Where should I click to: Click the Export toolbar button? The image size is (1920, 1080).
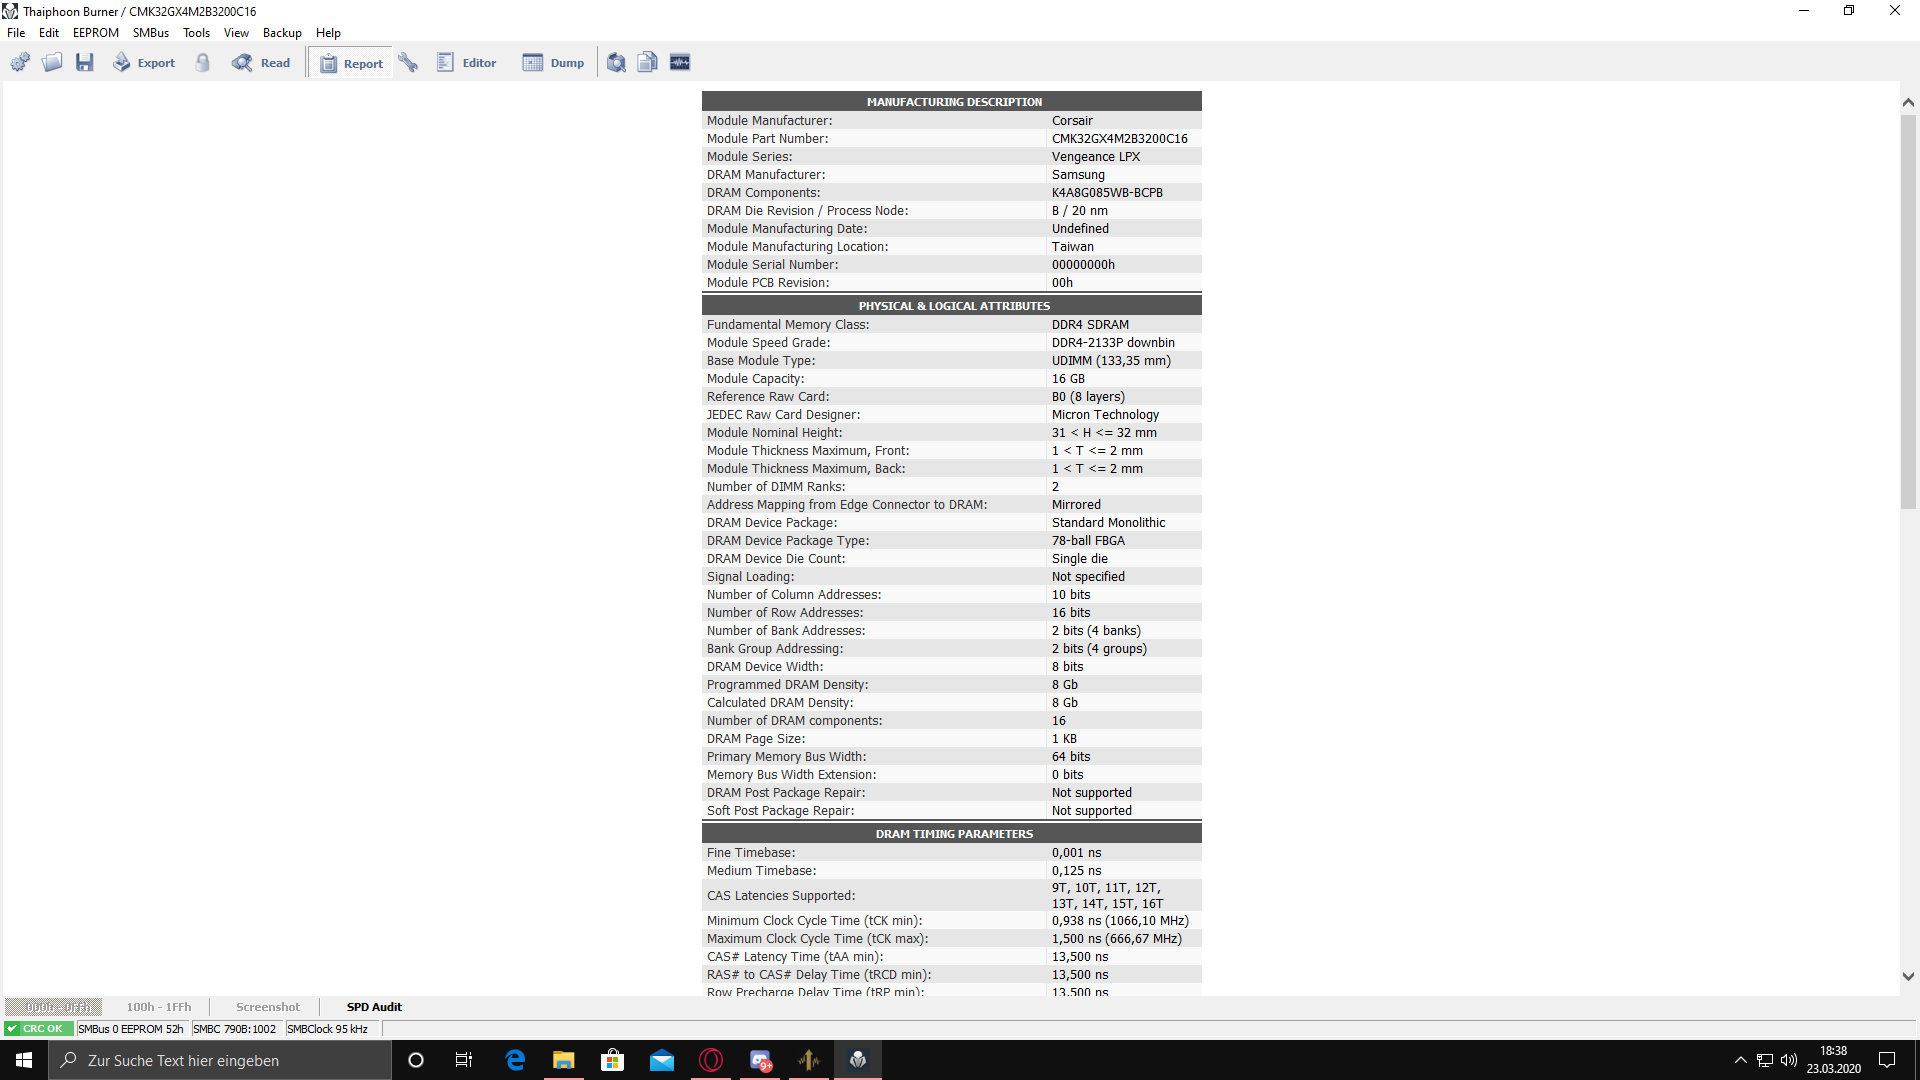(144, 63)
